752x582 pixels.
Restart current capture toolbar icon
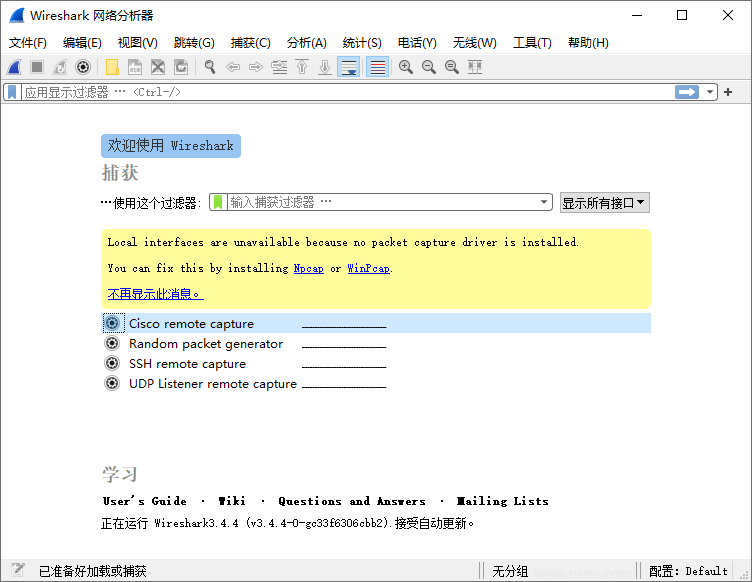tap(60, 67)
